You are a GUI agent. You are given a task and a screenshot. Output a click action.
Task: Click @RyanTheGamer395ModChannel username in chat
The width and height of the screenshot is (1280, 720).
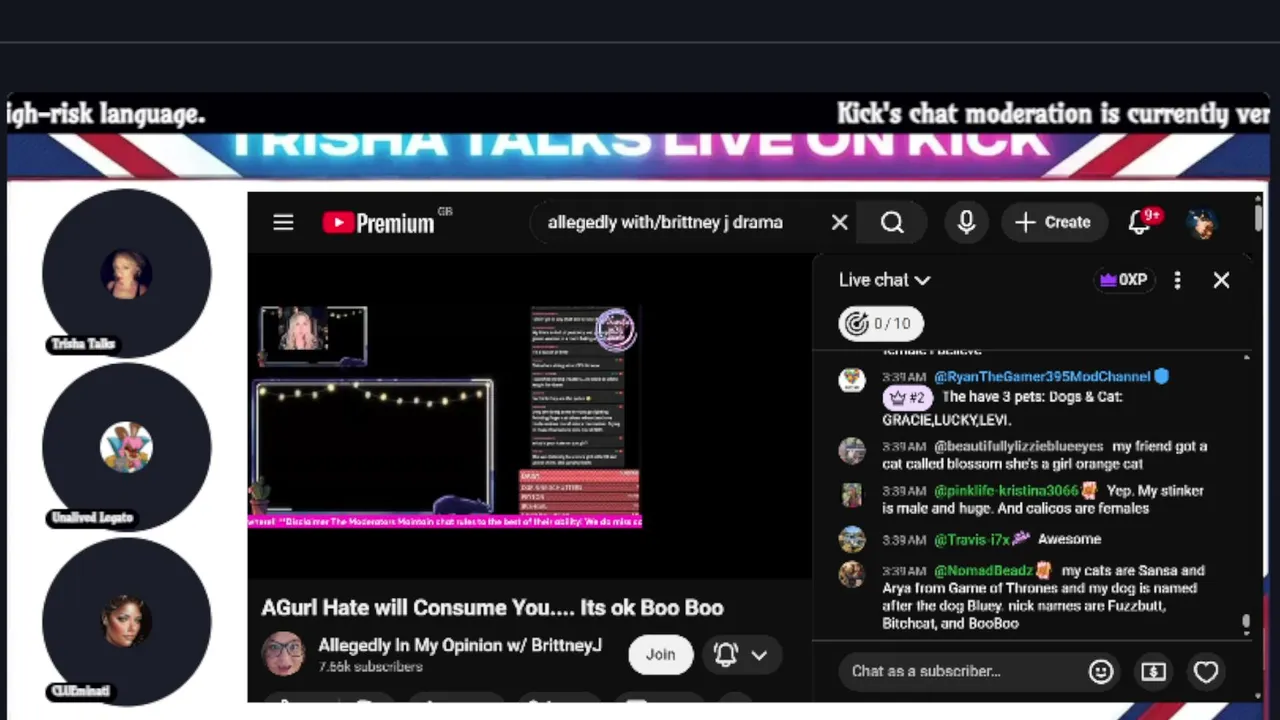[1042, 376]
